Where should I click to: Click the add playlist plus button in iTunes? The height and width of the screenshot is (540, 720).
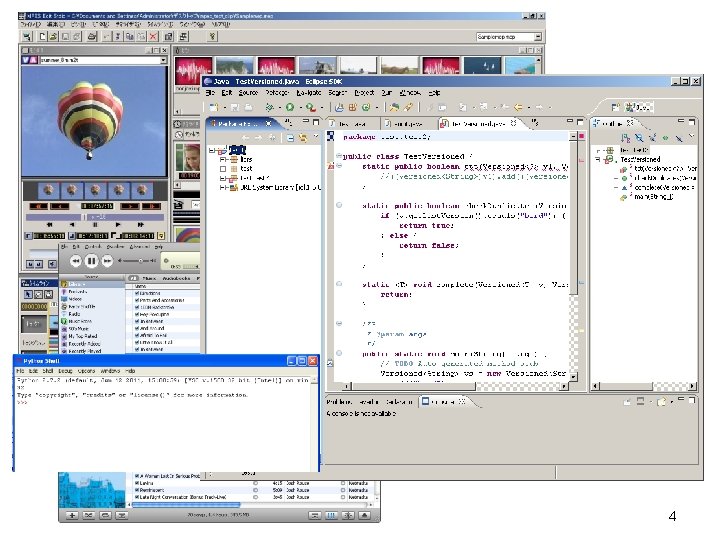(x=70, y=515)
